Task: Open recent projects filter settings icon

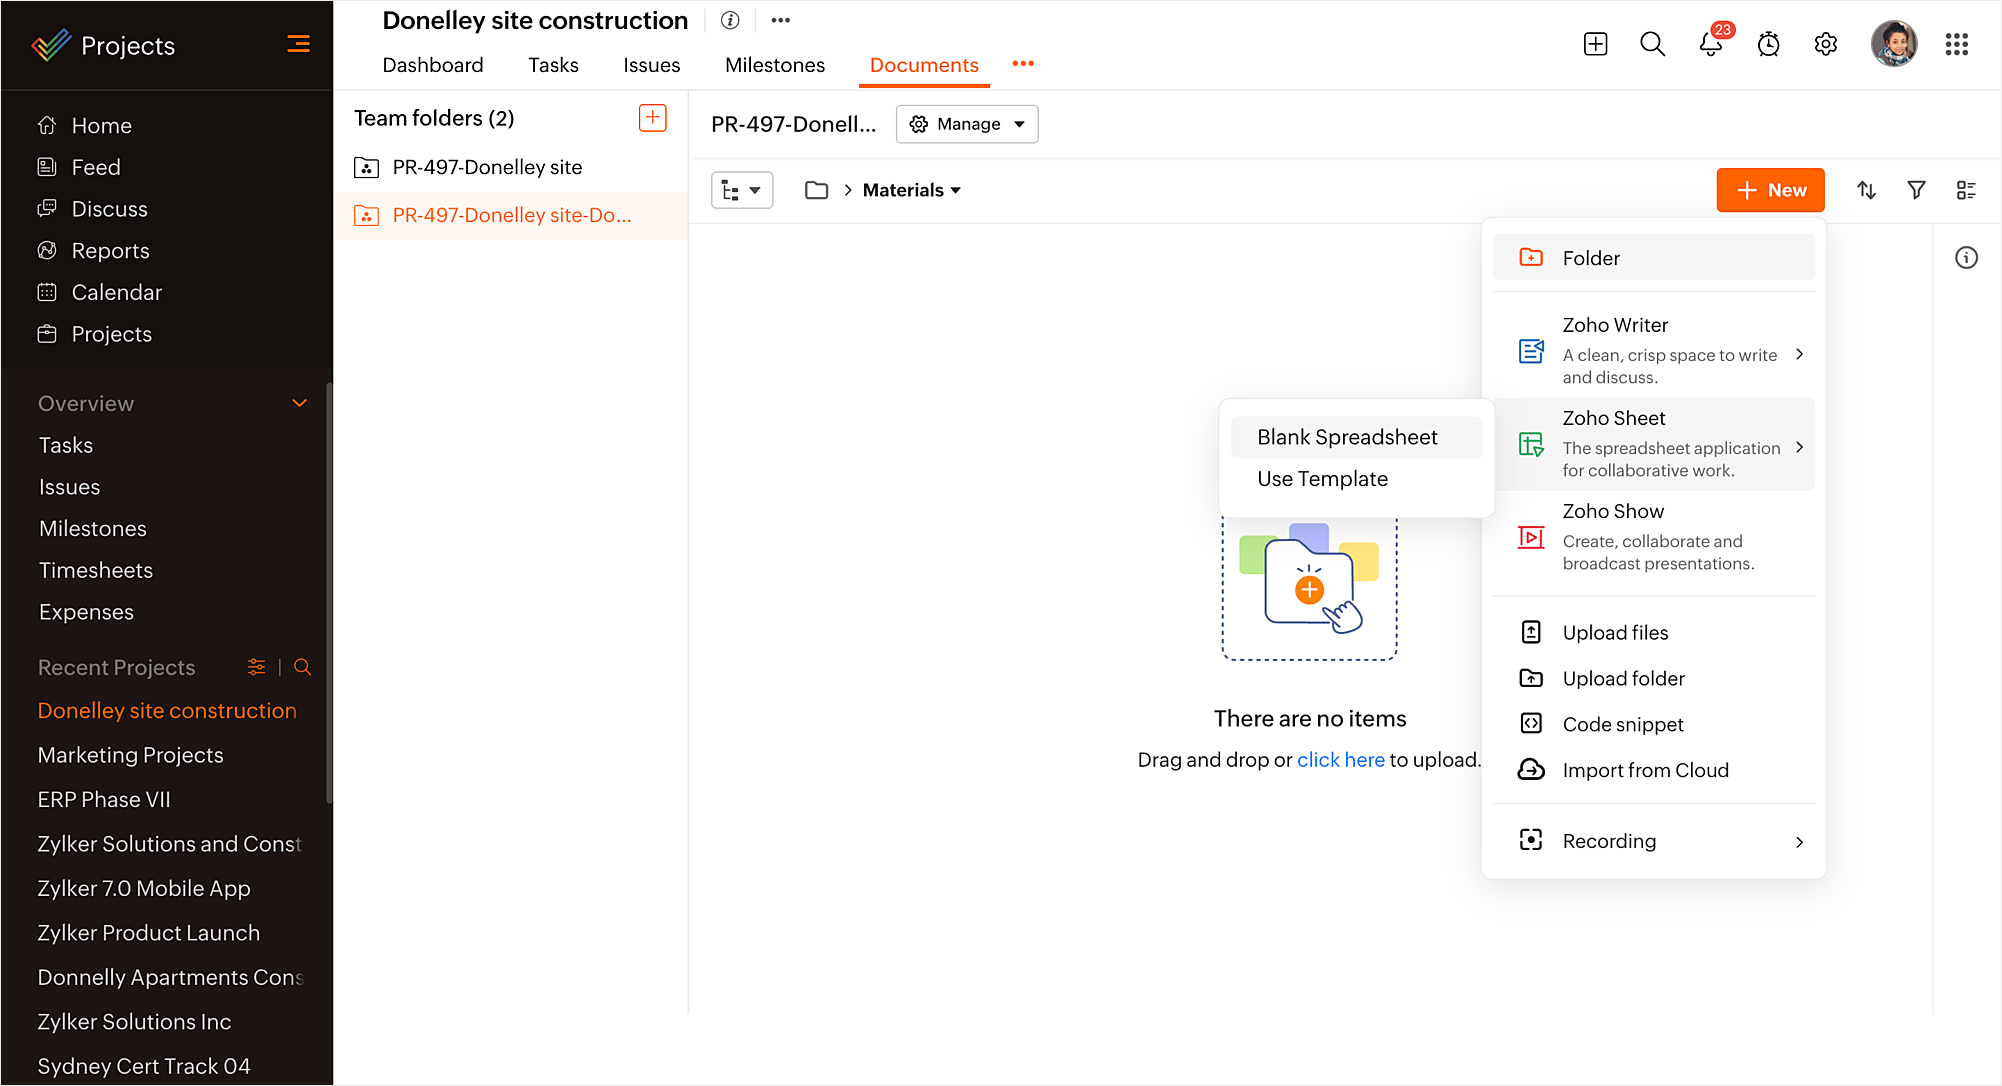Action: pos(257,667)
